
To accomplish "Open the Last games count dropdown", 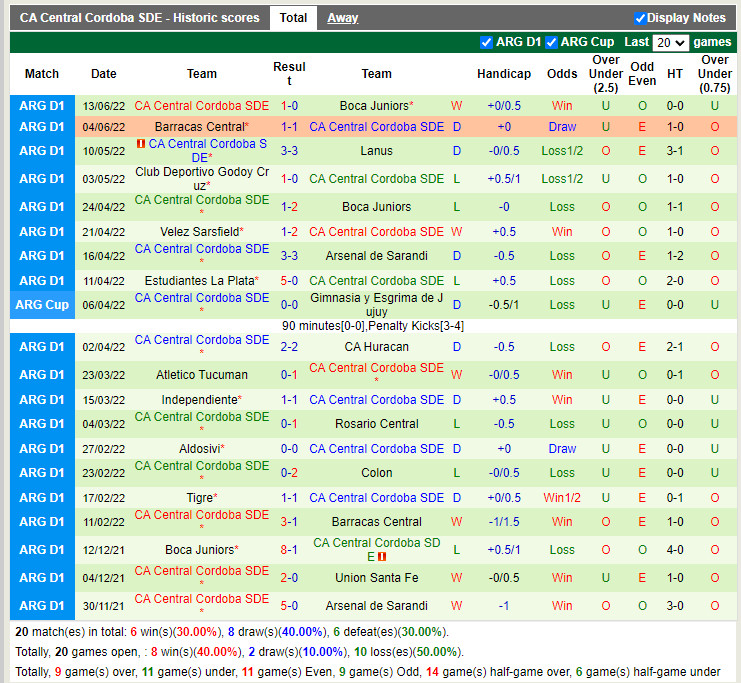I will (x=670, y=43).
